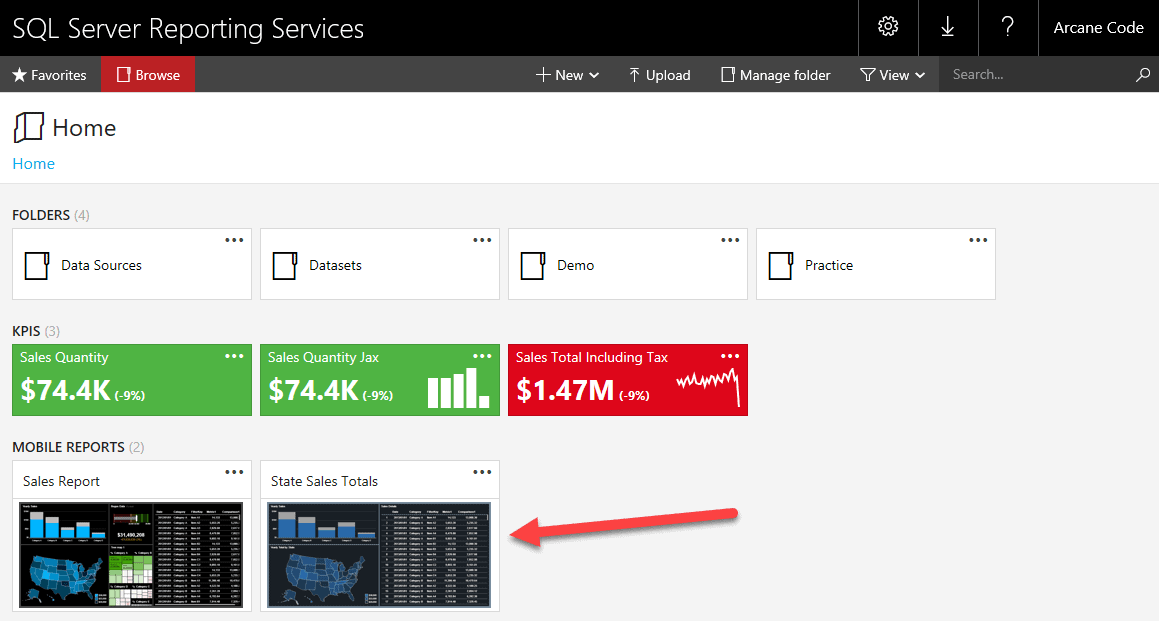Image resolution: width=1159 pixels, height=621 pixels.
Task: Open the Favorites tab
Action: 50,75
